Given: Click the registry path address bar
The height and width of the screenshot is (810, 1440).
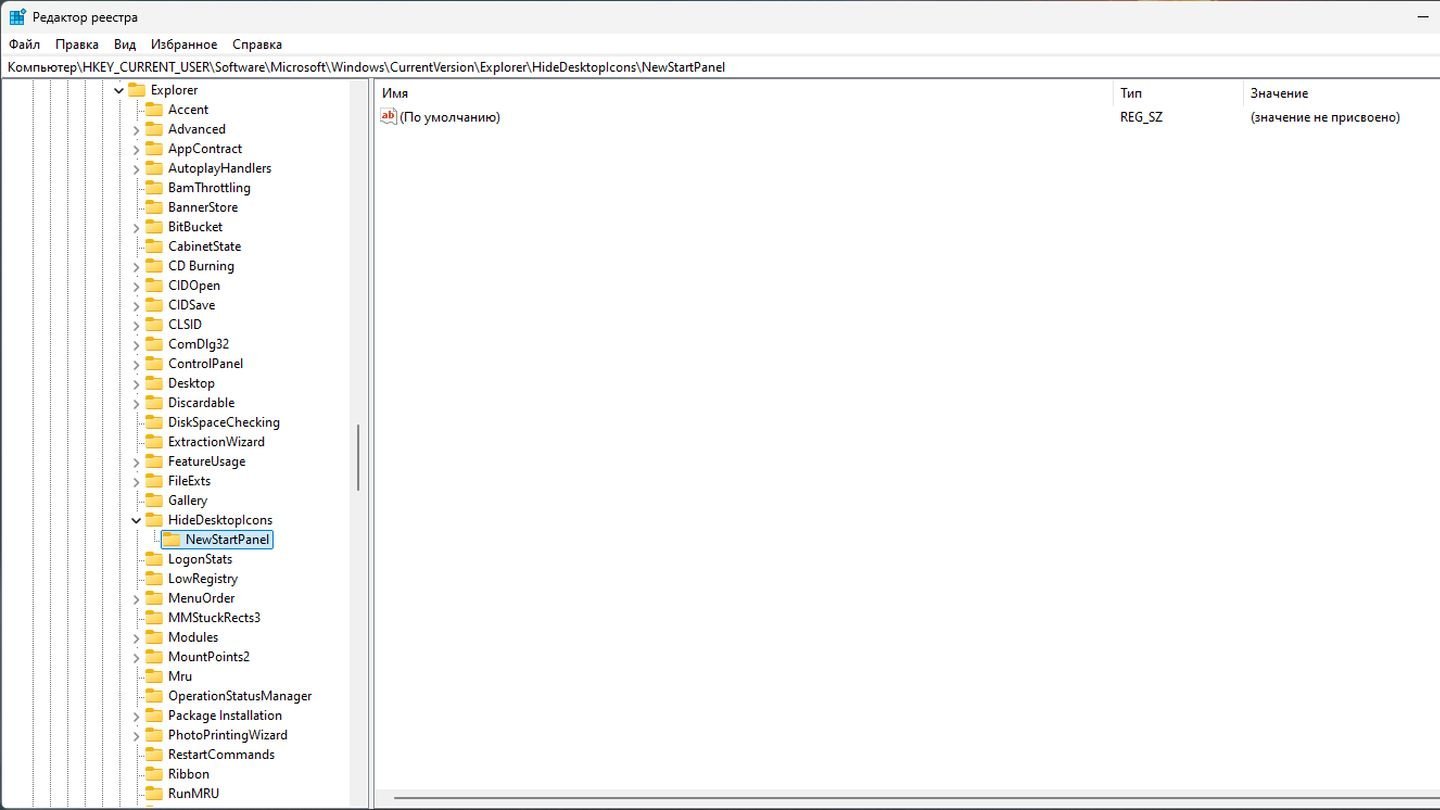Looking at the screenshot, I should (x=720, y=67).
